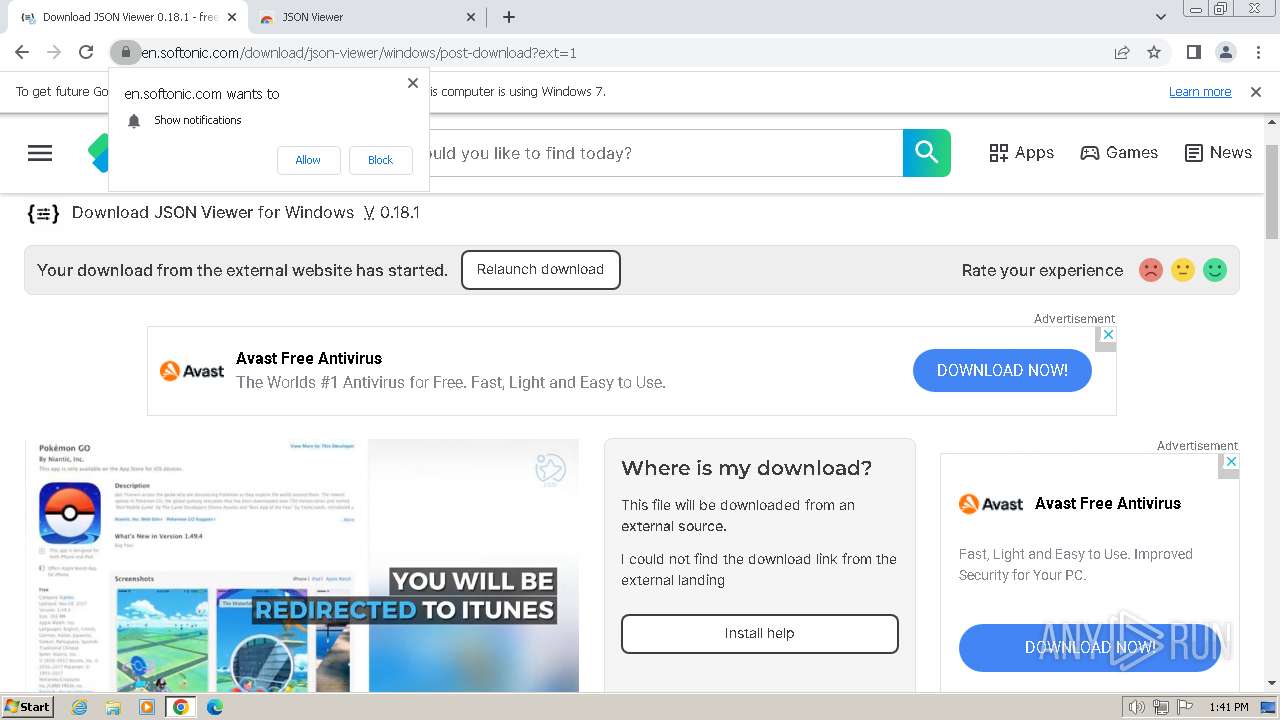
Task: Allow notifications from en.softonic.com
Action: pyautogui.click(x=308, y=160)
